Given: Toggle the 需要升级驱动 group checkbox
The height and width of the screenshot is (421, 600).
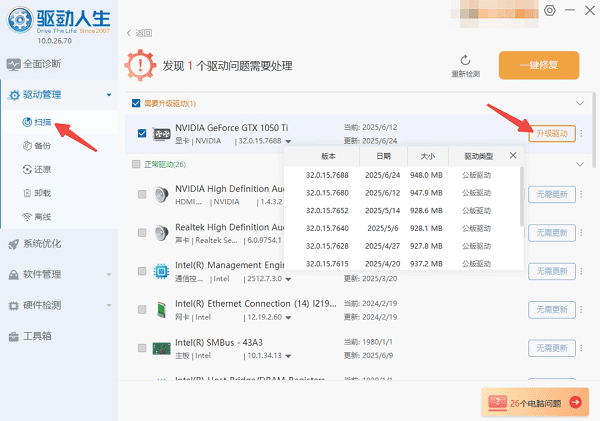Looking at the screenshot, I should pyautogui.click(x=136, y=103).
